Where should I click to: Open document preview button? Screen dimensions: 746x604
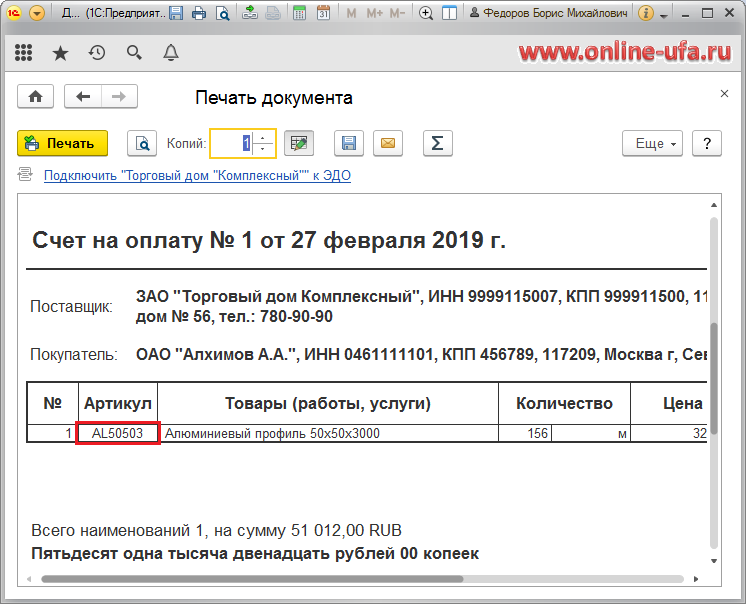[142, 143]
